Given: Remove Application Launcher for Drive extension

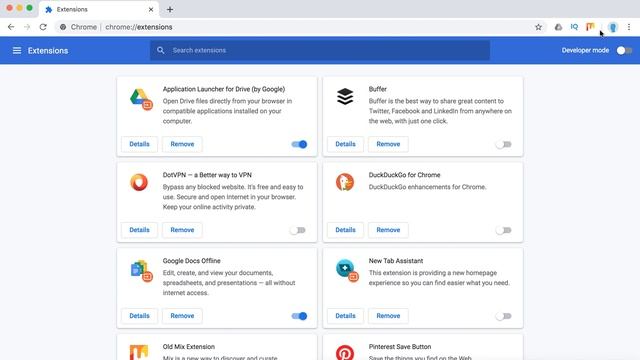Looking at the screenshot, I should [x=182, y=144].
